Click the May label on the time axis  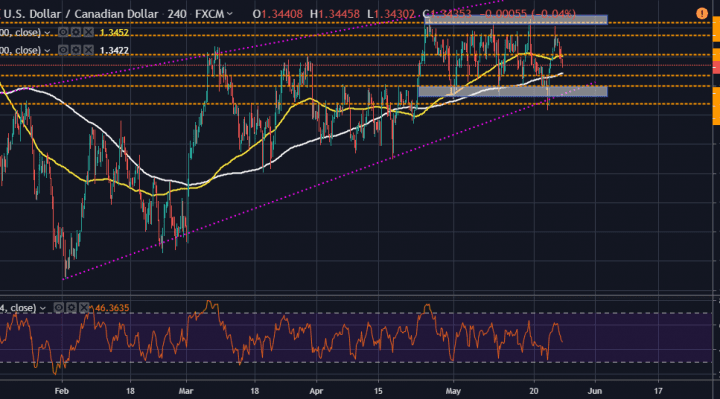(x=453, y=391)
